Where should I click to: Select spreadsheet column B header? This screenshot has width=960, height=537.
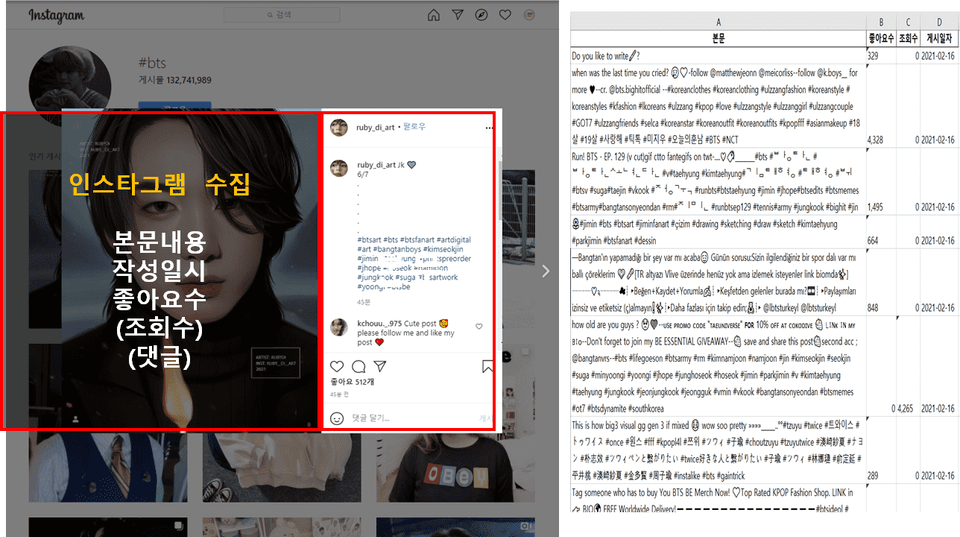click(x=881, y=21)
